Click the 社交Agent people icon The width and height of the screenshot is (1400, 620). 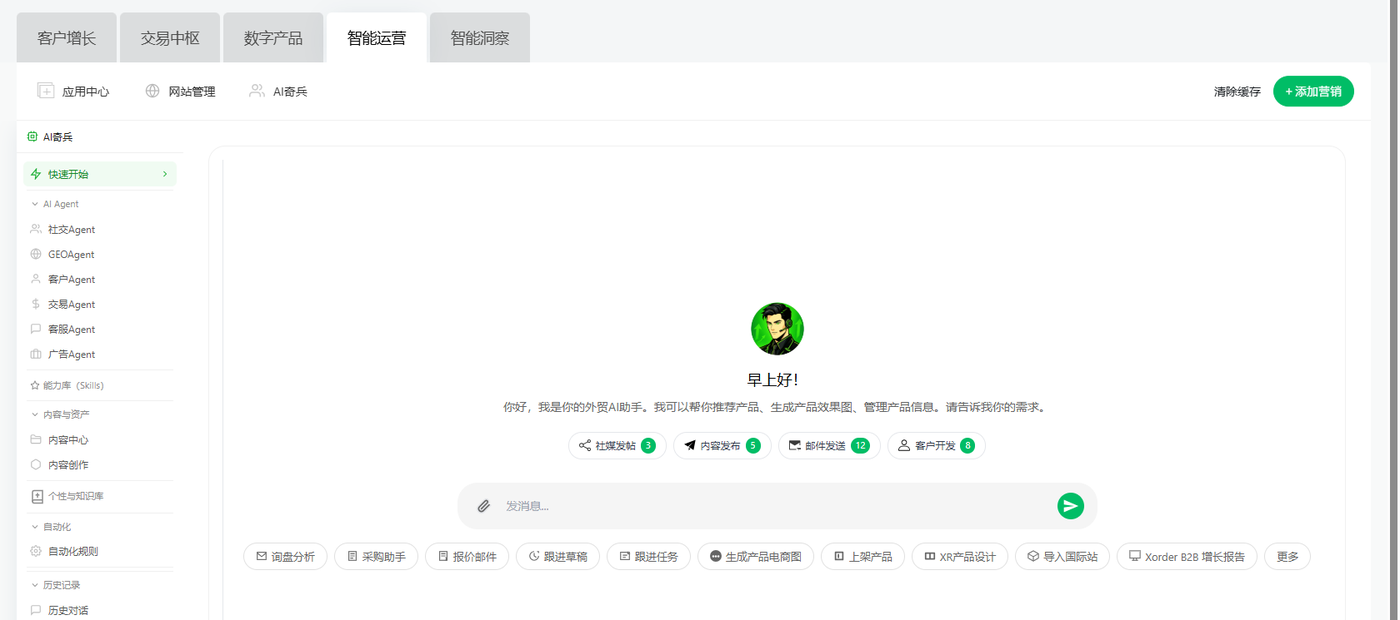pos(36,229)
